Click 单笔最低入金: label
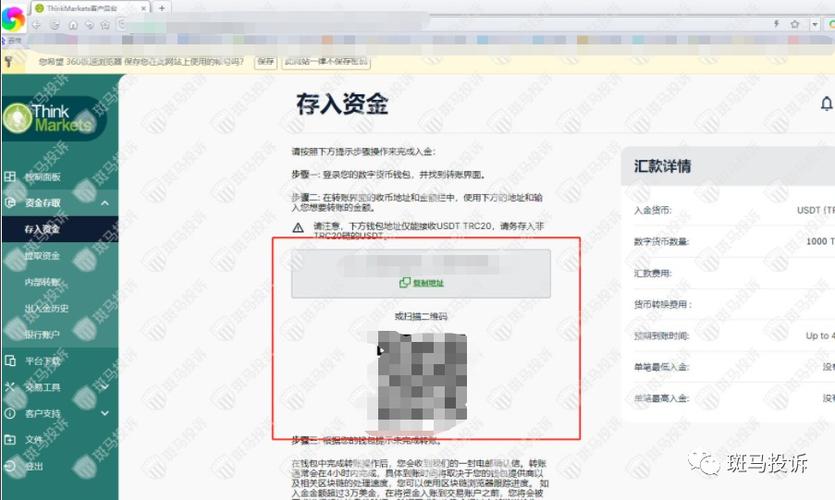835x500 pixels. click(x=661, y=367)
